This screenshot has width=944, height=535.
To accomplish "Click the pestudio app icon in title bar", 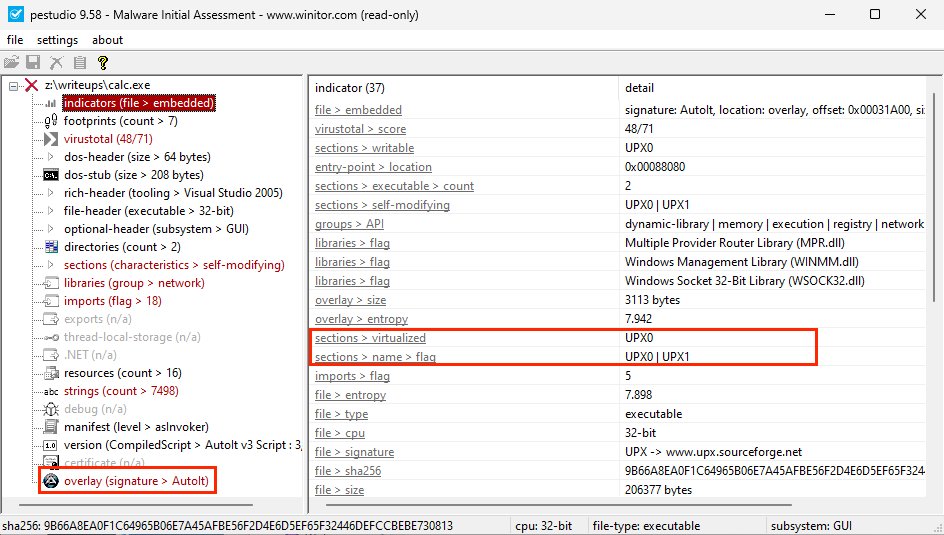I will (x=15, y=14).
